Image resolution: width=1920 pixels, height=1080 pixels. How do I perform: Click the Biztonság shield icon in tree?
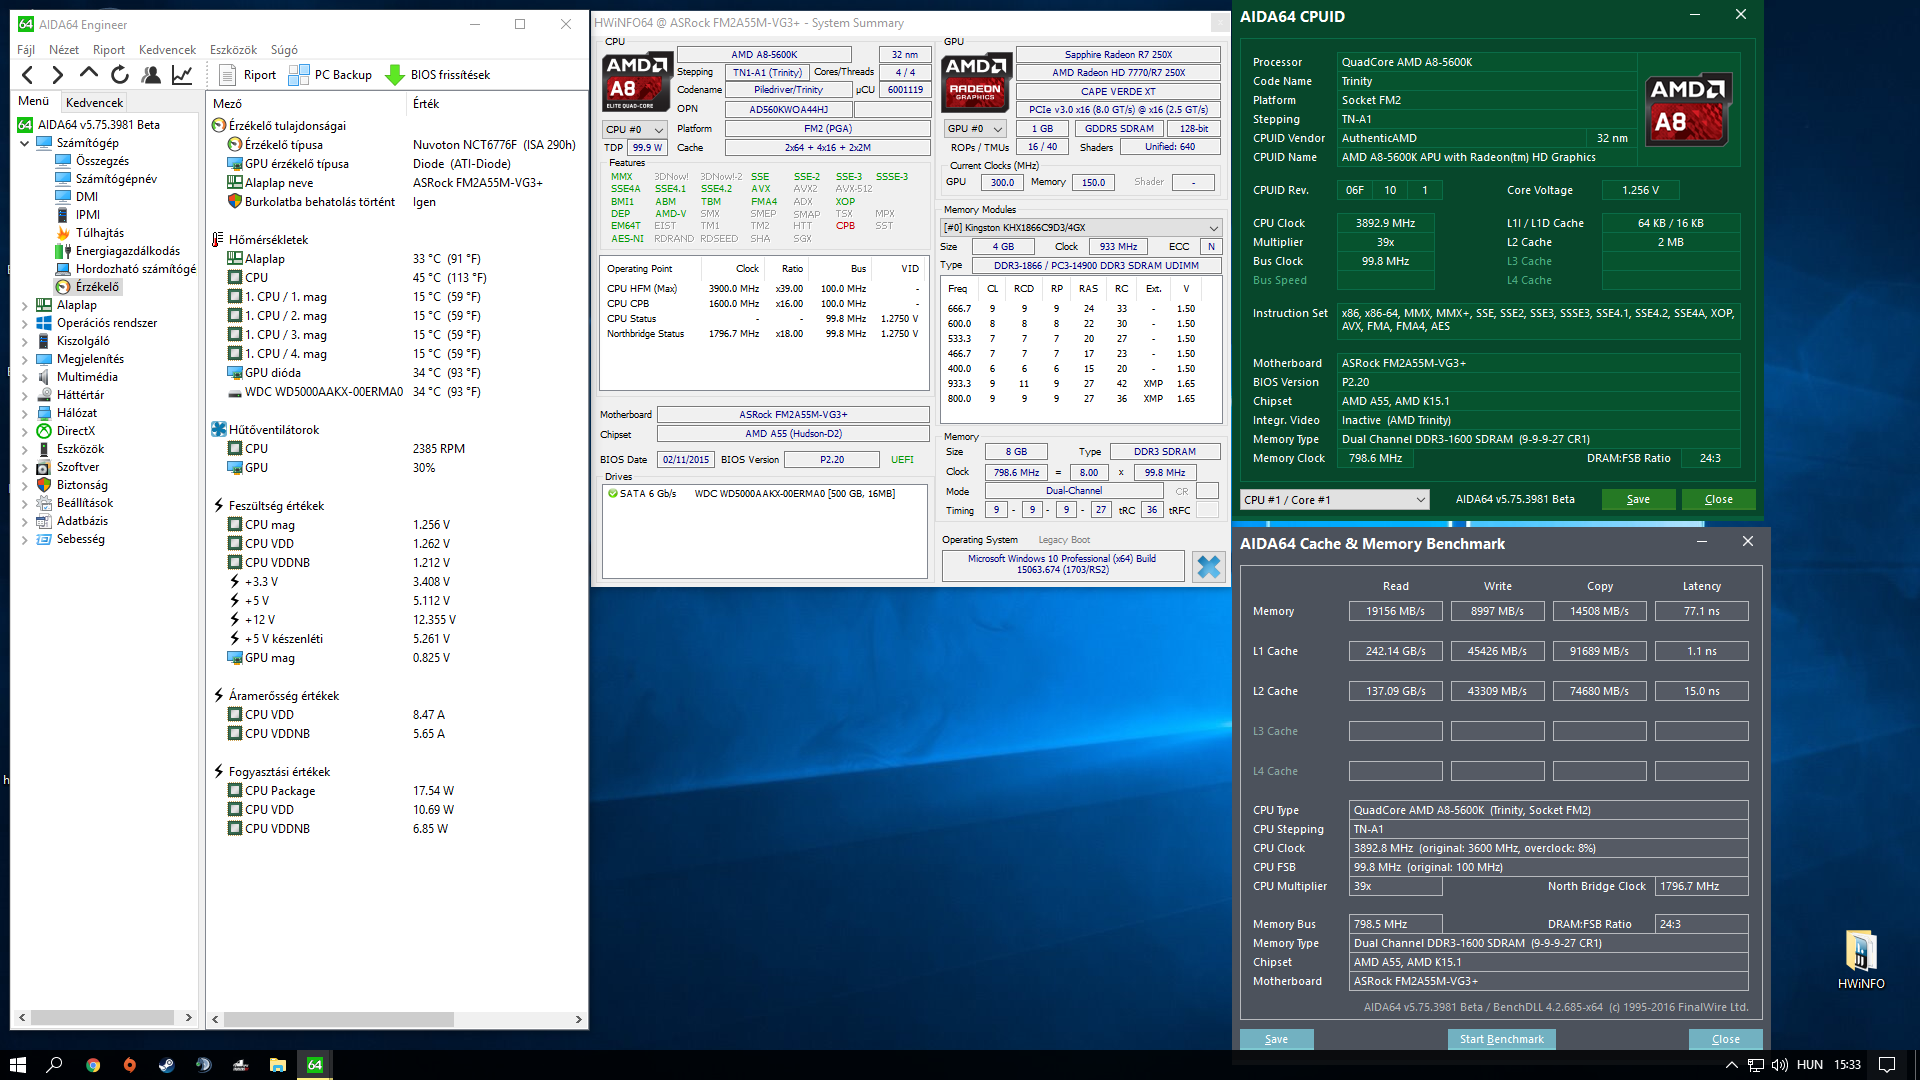(44, 485)
